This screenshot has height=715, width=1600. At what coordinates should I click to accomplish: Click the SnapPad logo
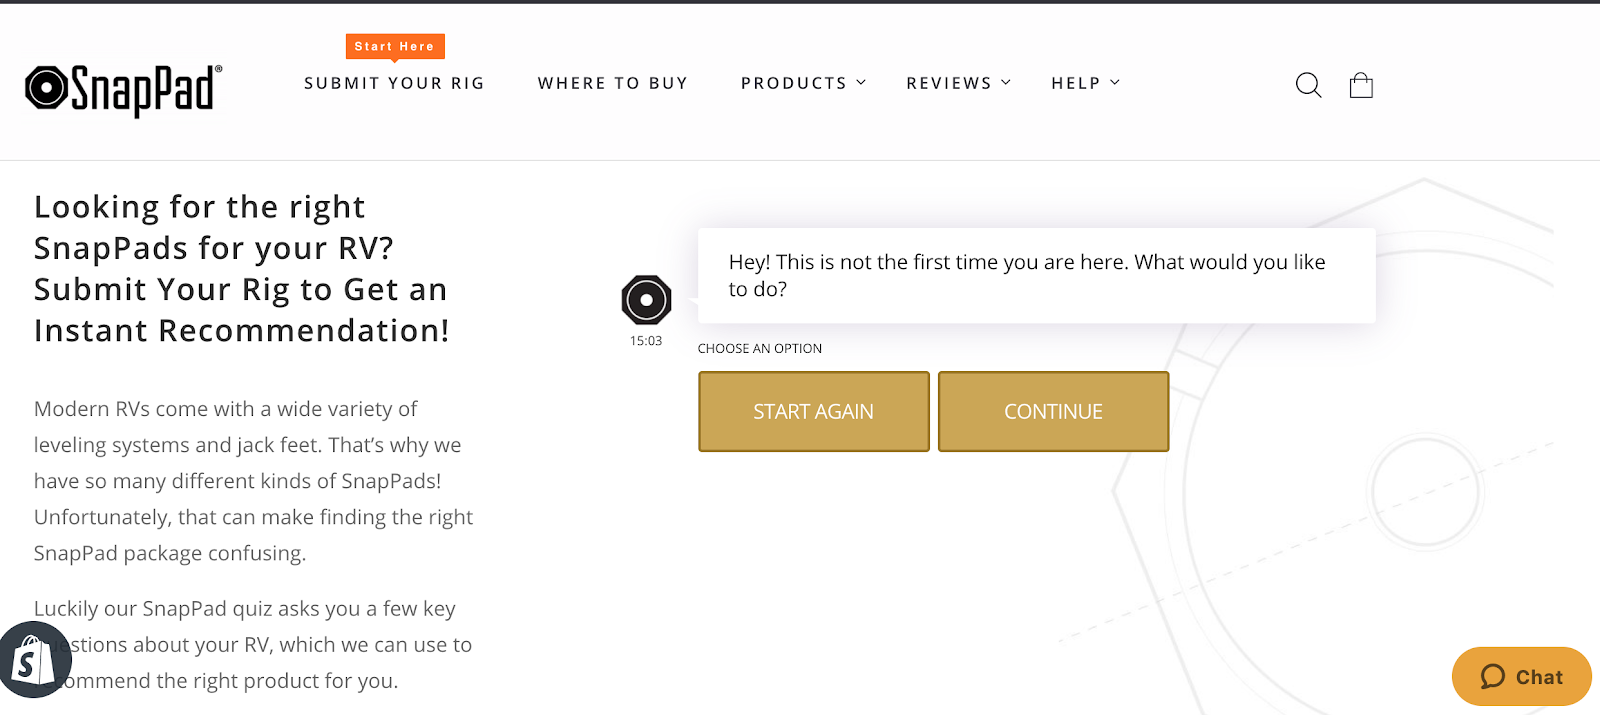[124, 89]
